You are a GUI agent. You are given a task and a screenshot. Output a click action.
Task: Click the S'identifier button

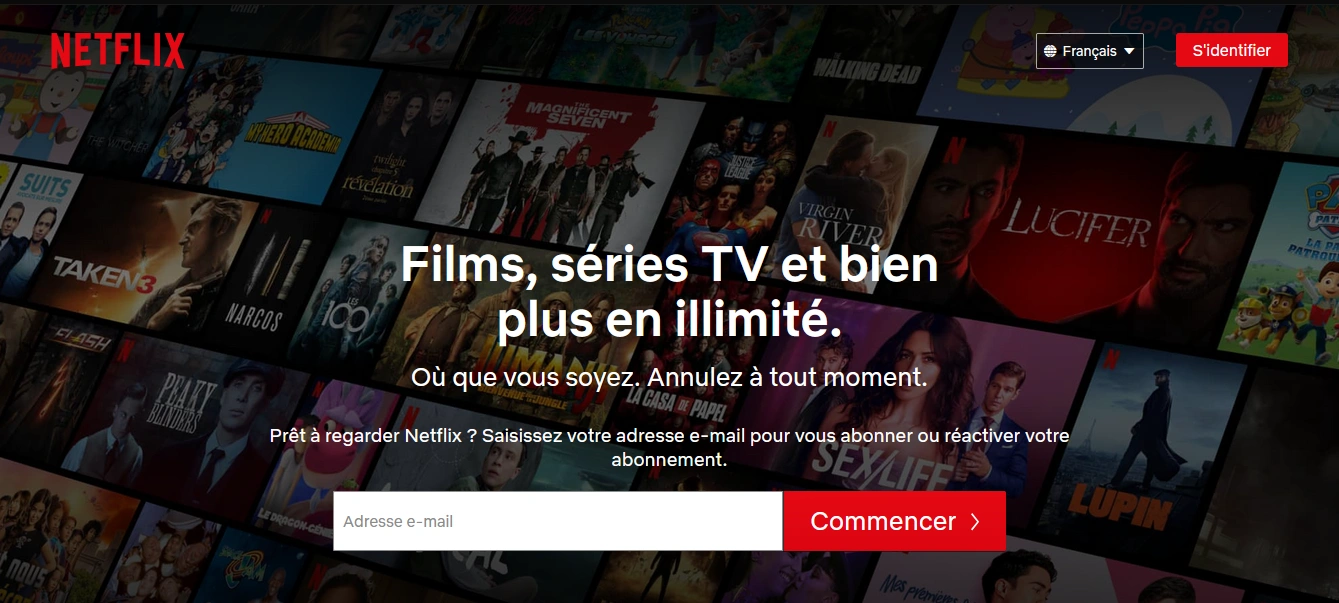pyautogui.click(x=1231, y=50)
